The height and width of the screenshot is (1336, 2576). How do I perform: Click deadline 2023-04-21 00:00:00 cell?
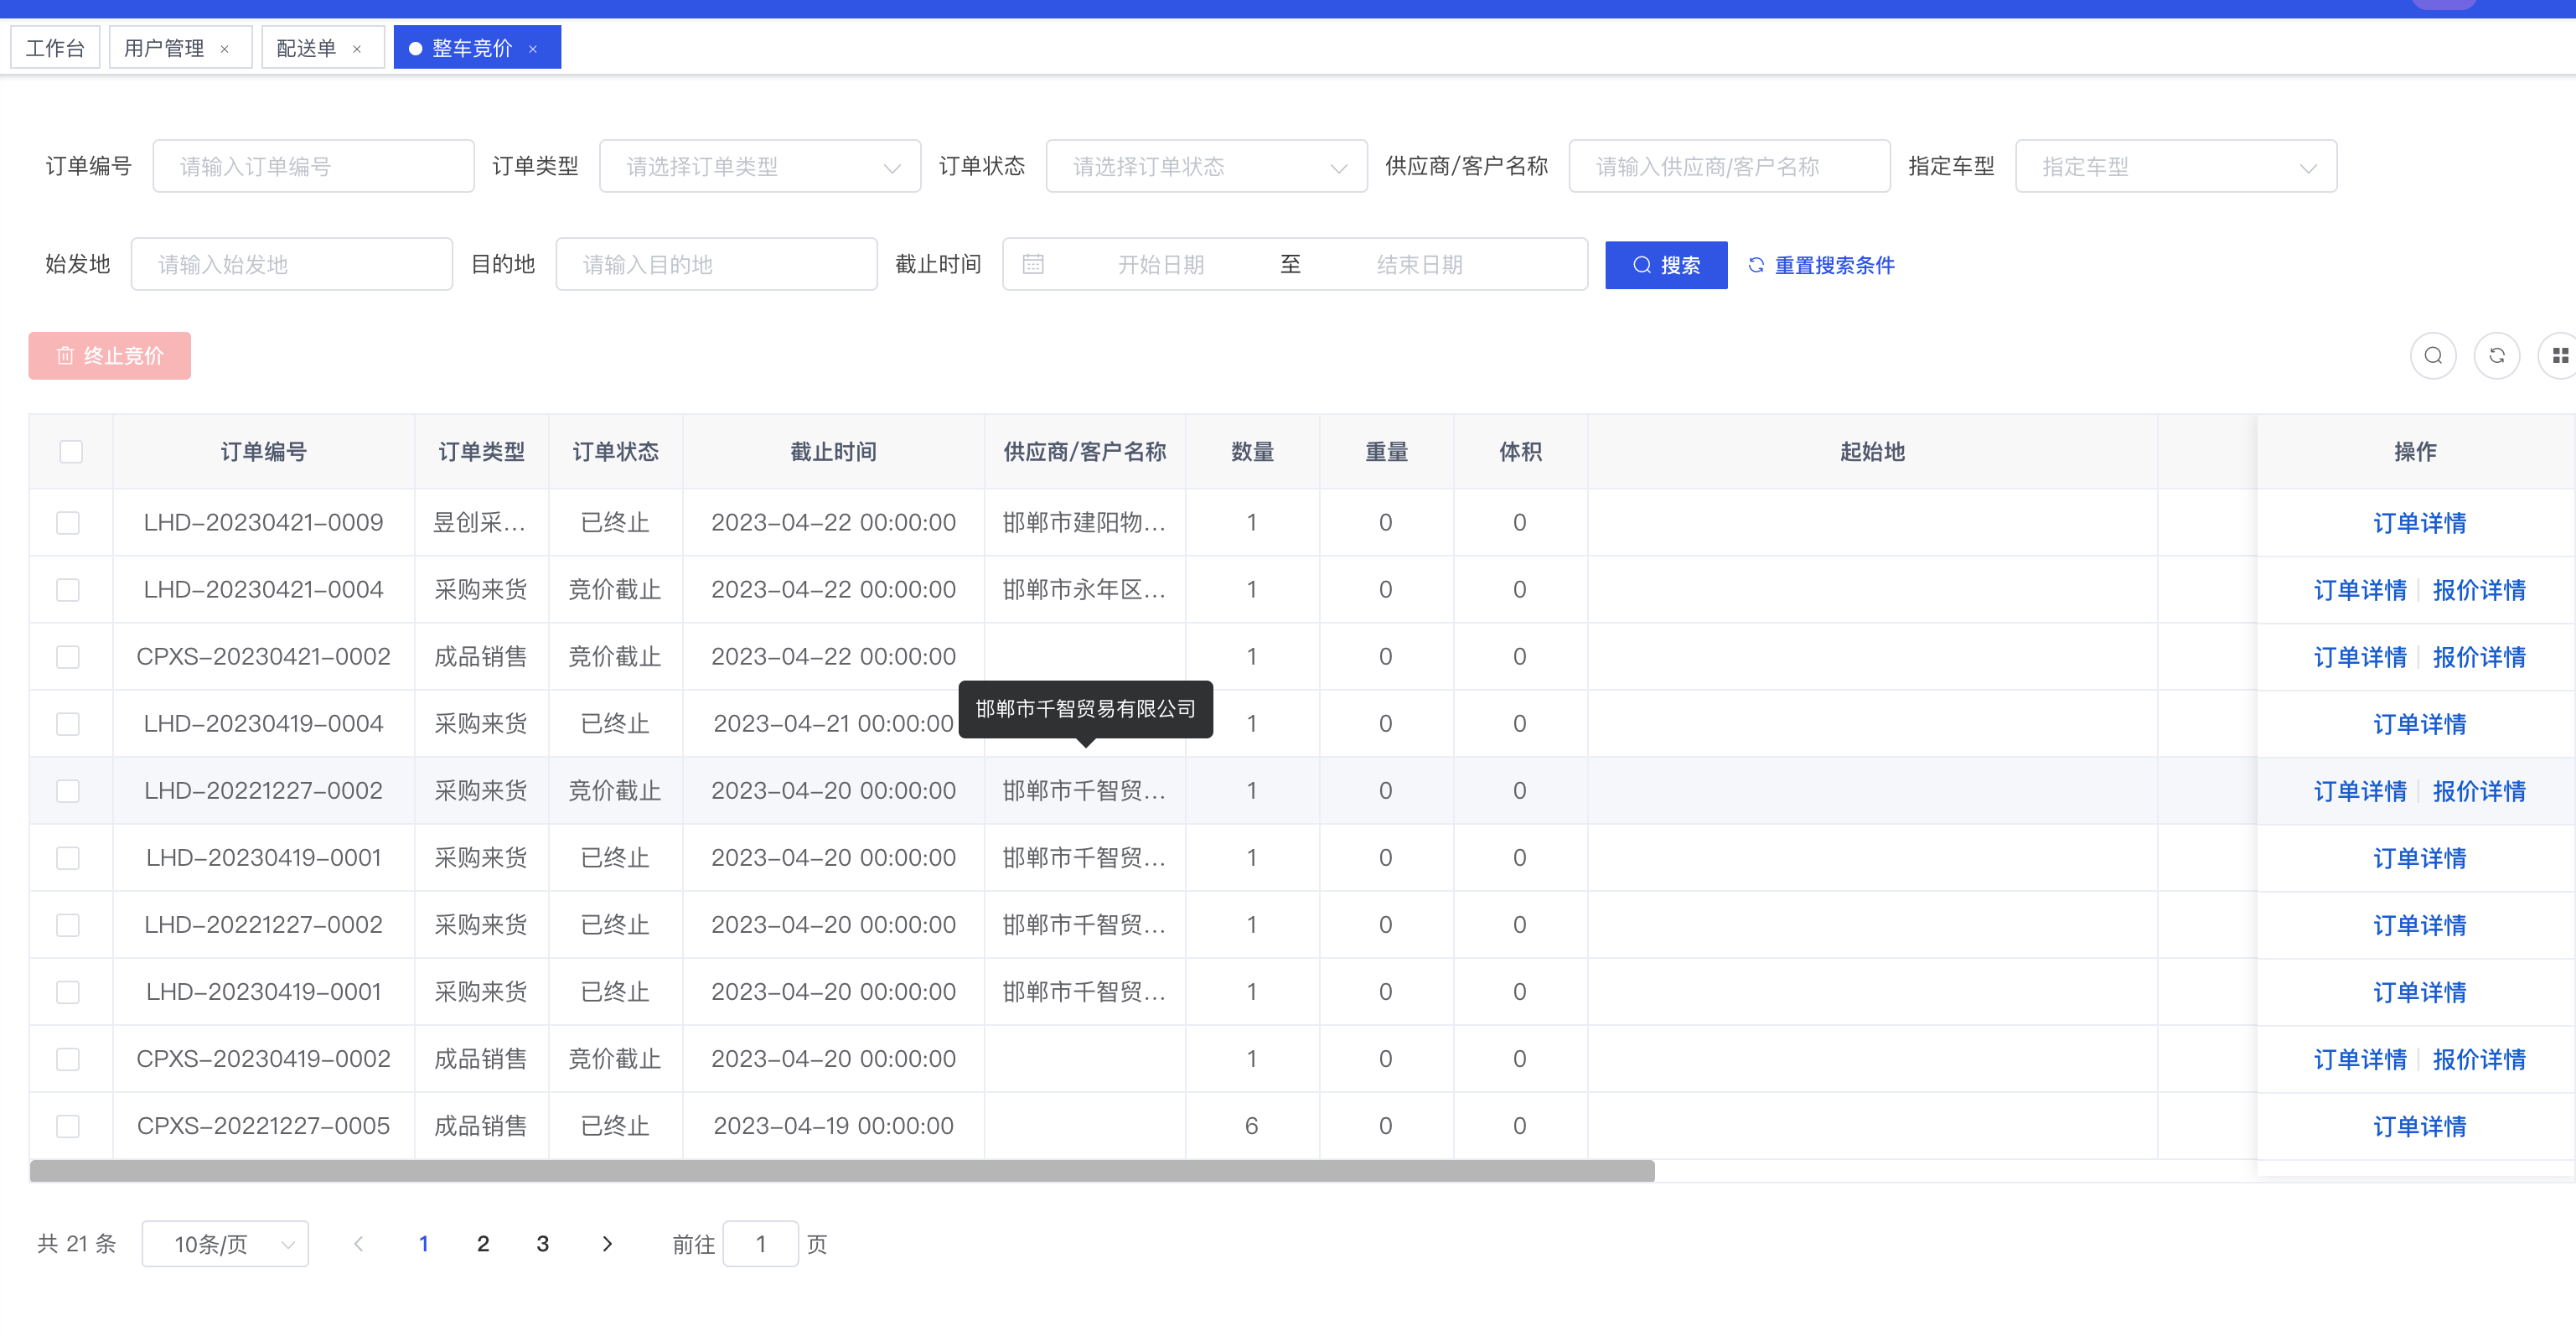[833, 724]
